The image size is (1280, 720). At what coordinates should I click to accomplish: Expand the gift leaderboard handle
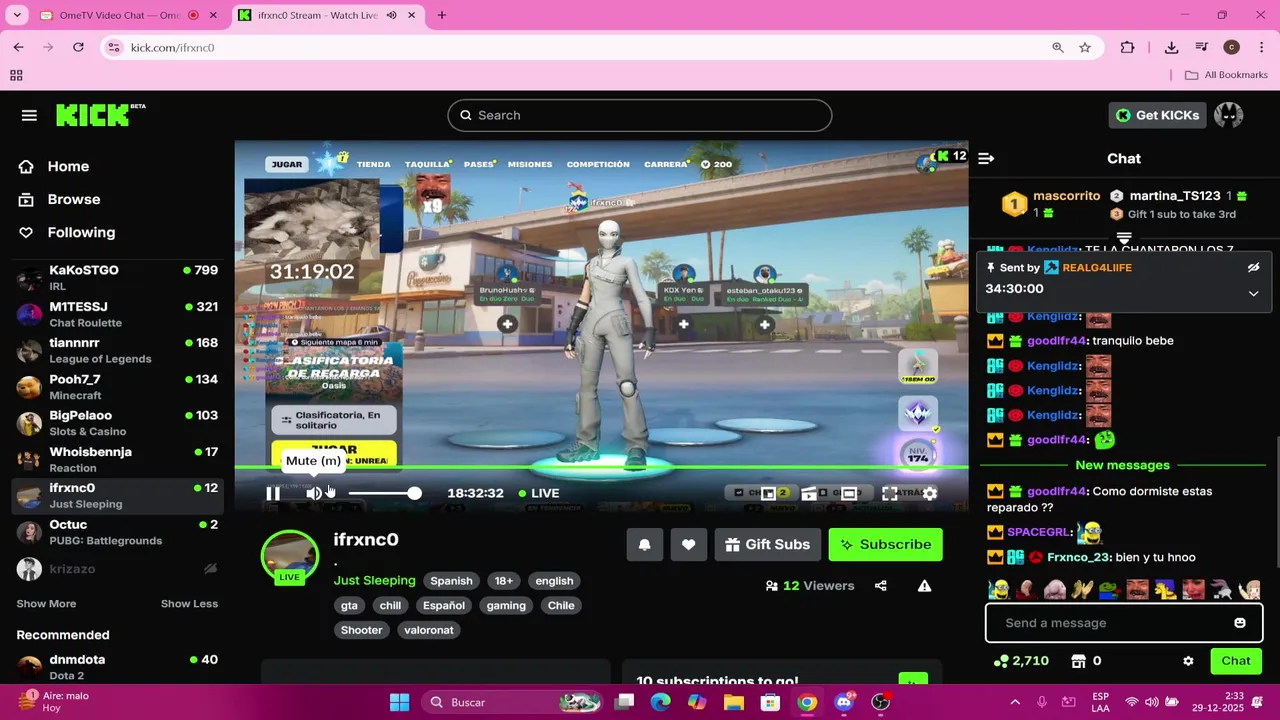[x=1124, y=238]
